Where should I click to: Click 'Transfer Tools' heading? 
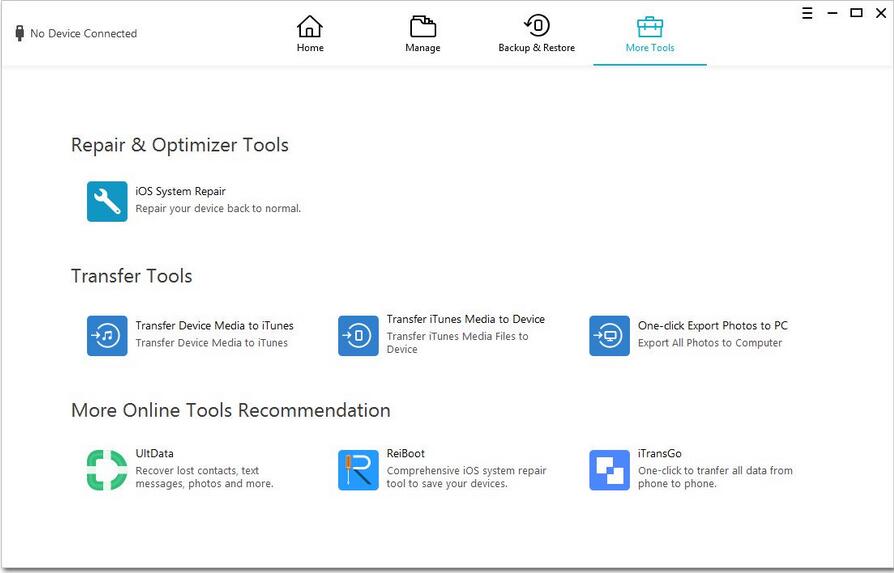coord(132,276)
